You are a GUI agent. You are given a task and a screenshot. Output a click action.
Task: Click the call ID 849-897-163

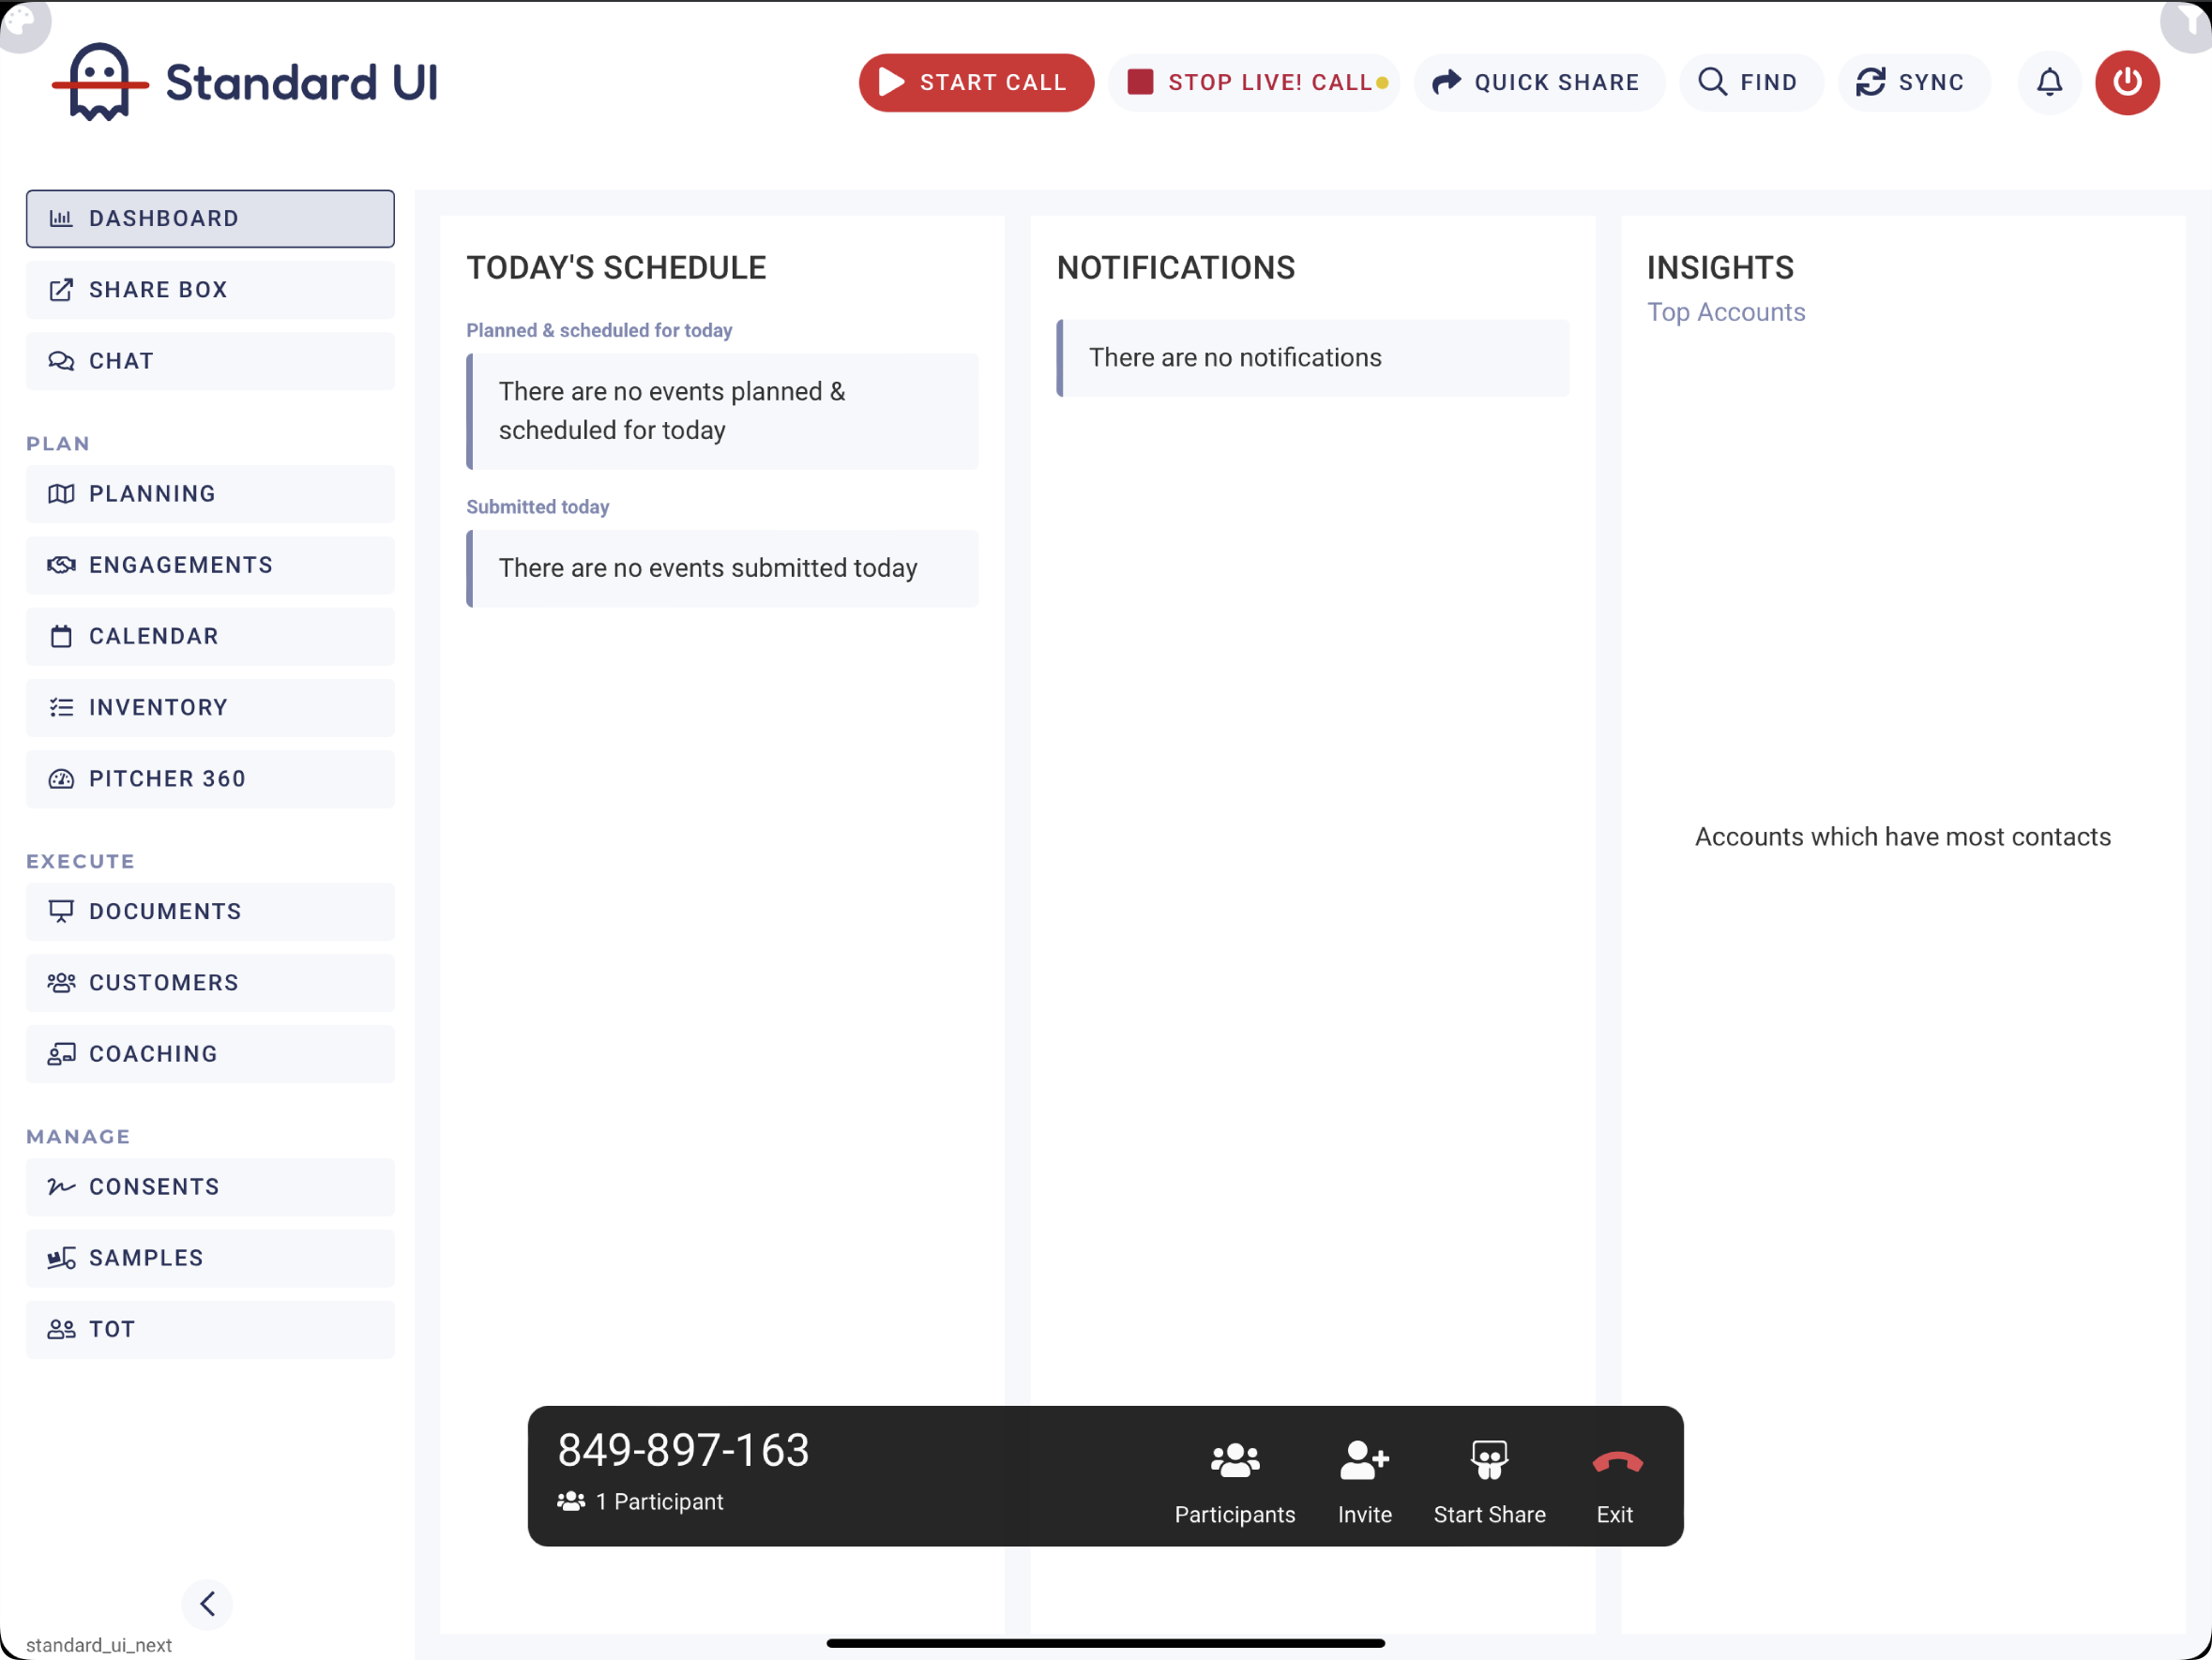pos(683,1449)
